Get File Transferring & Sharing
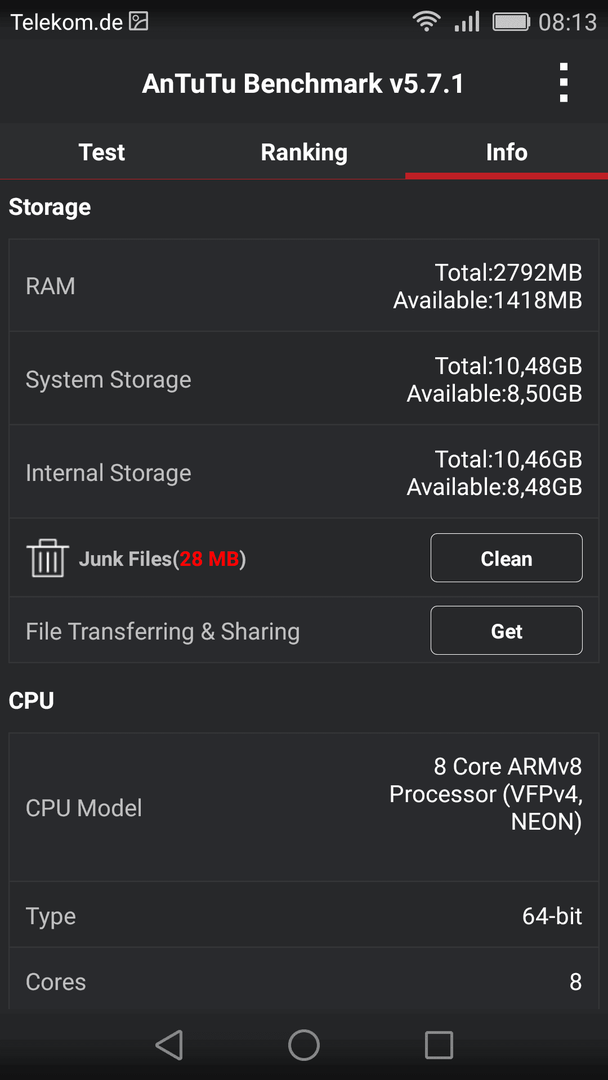608x1080 pixels. [x=506, y=630]
